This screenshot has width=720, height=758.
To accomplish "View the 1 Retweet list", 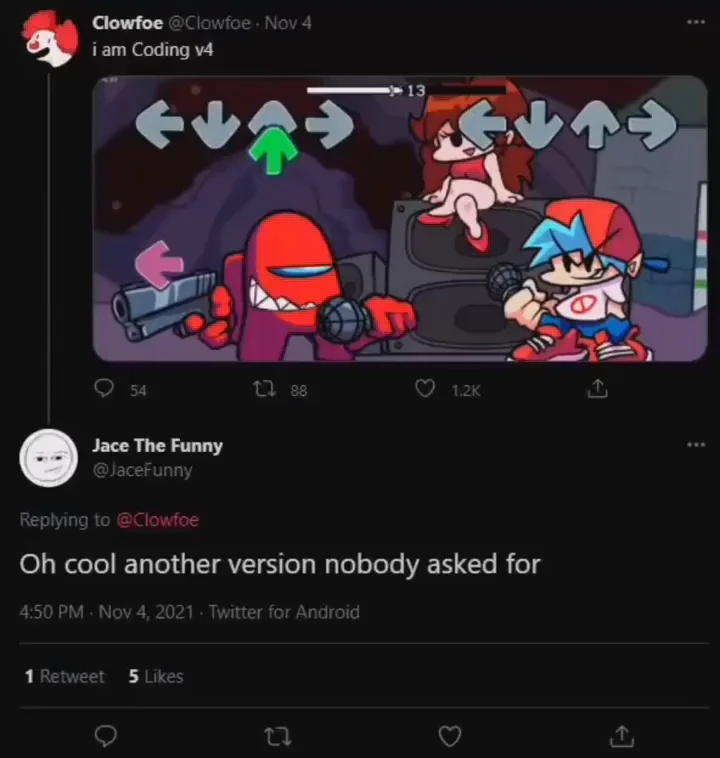I will [64, 677].
